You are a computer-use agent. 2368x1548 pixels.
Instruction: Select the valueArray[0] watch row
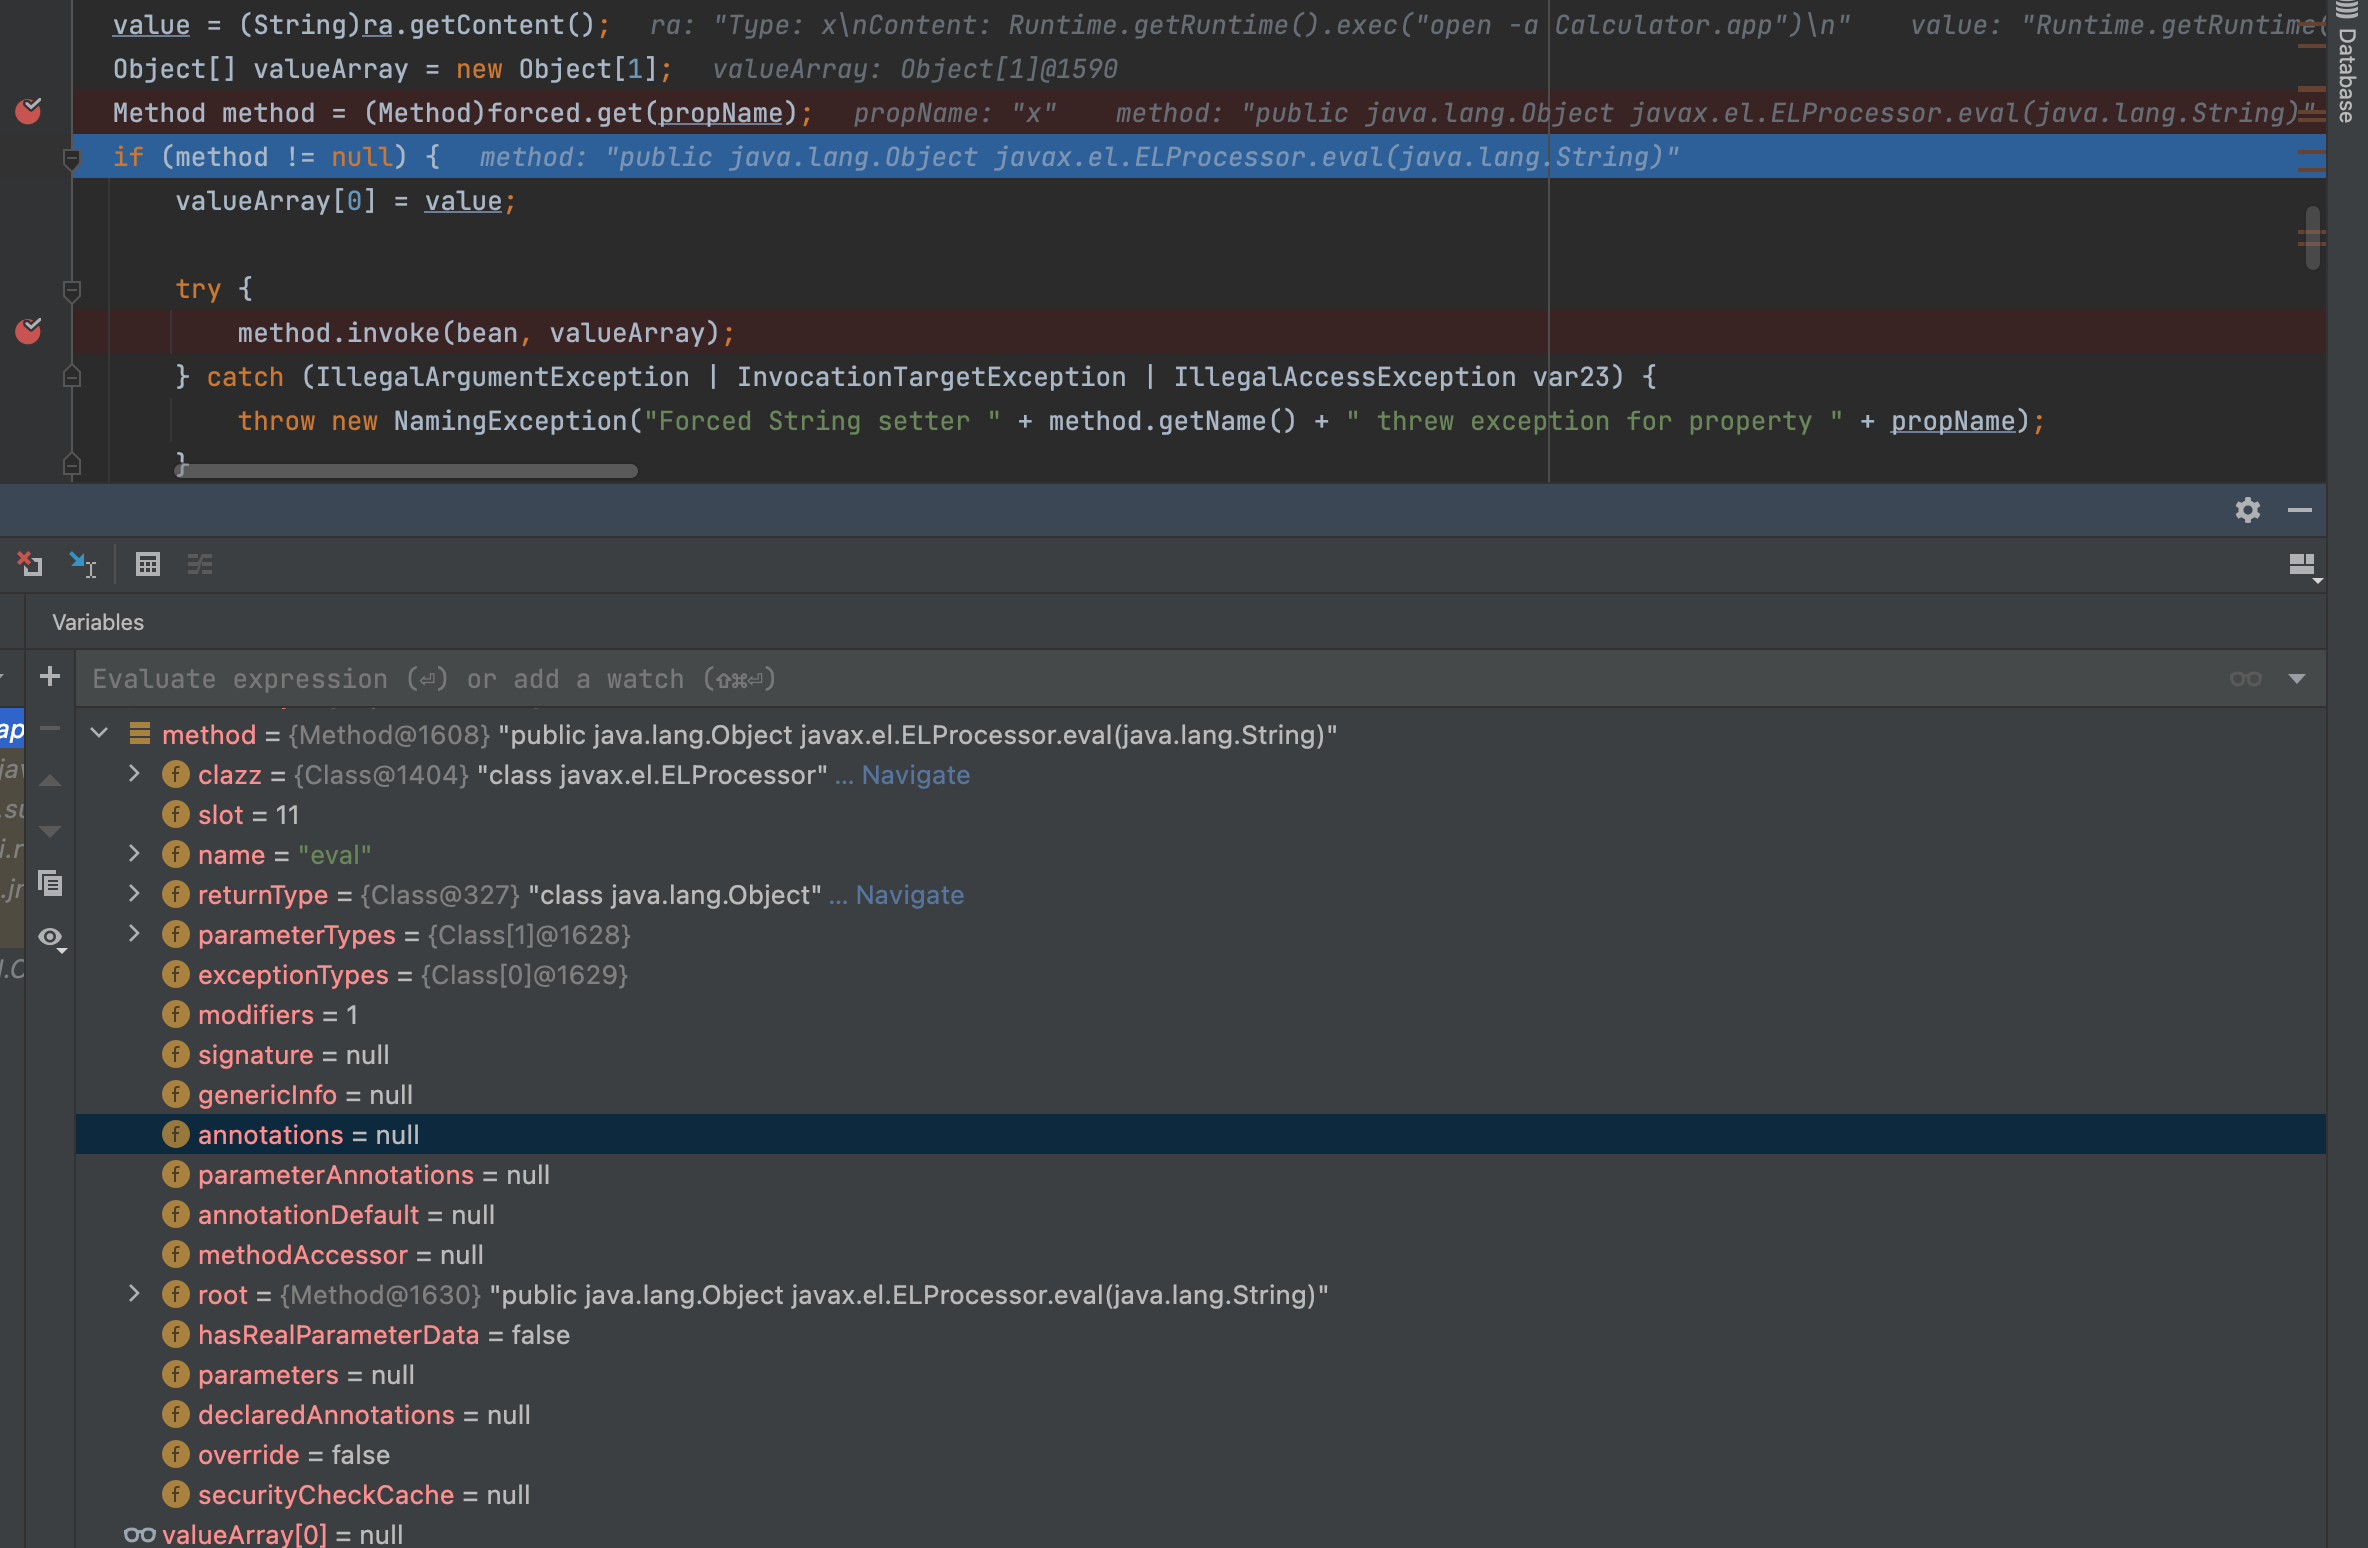click(x=1200, y=1533)
